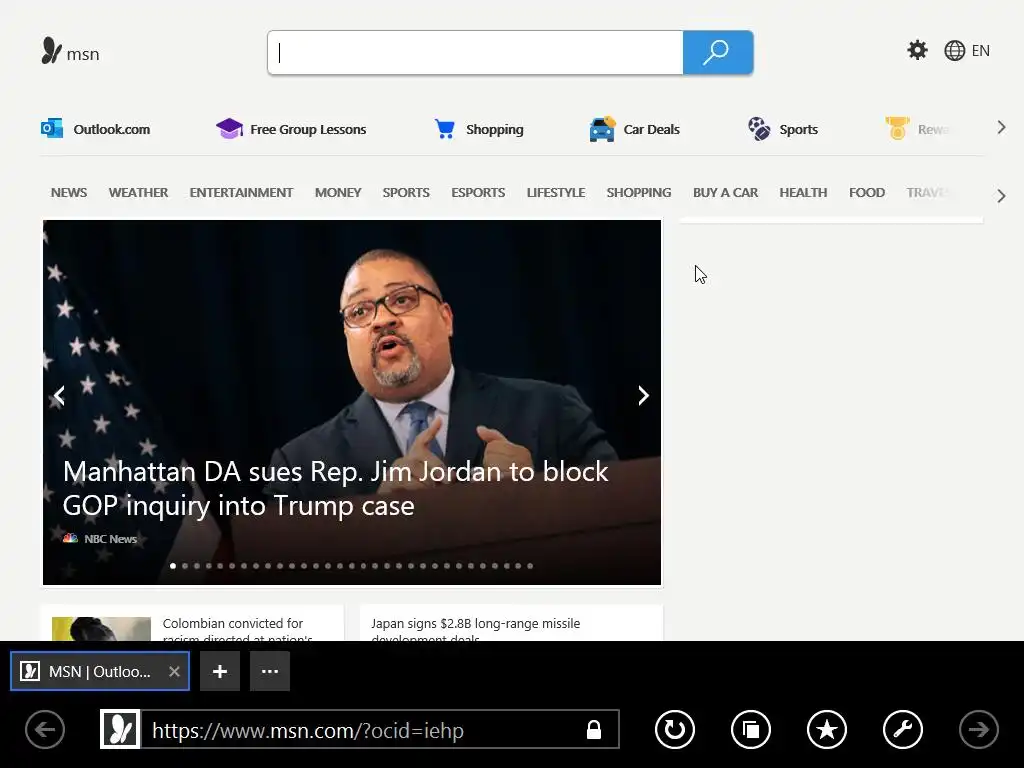Go forward with the browser forward arrow
1024x768 pixels.
(x=978, y=729)
